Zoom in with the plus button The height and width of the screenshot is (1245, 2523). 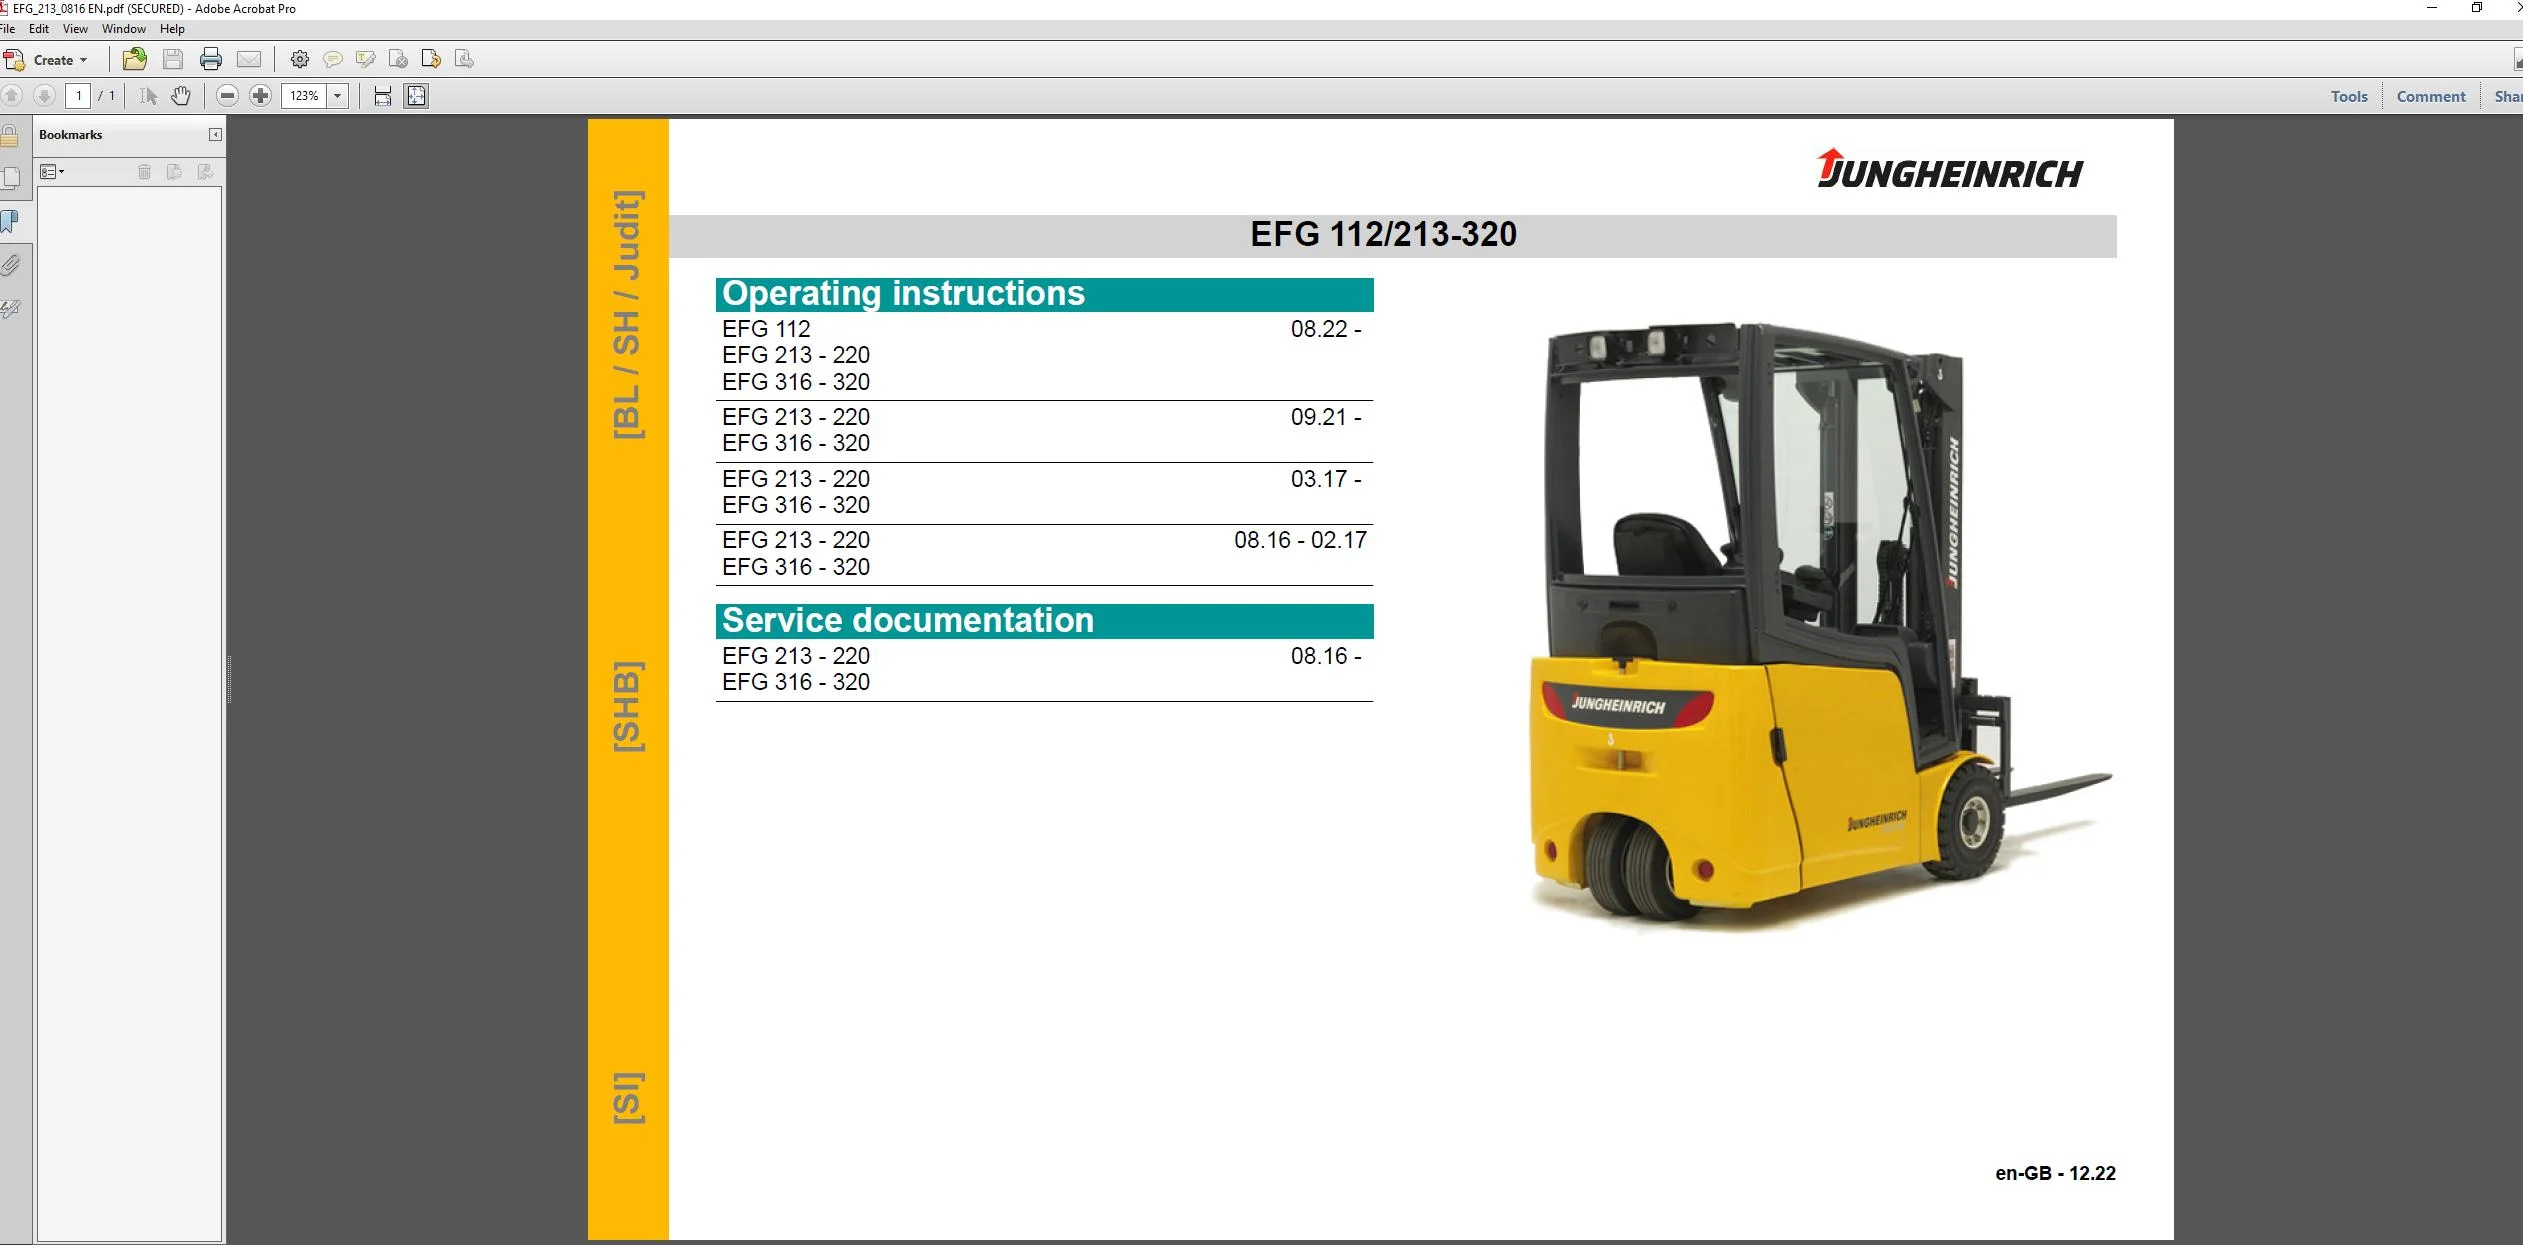click(261, 96)
